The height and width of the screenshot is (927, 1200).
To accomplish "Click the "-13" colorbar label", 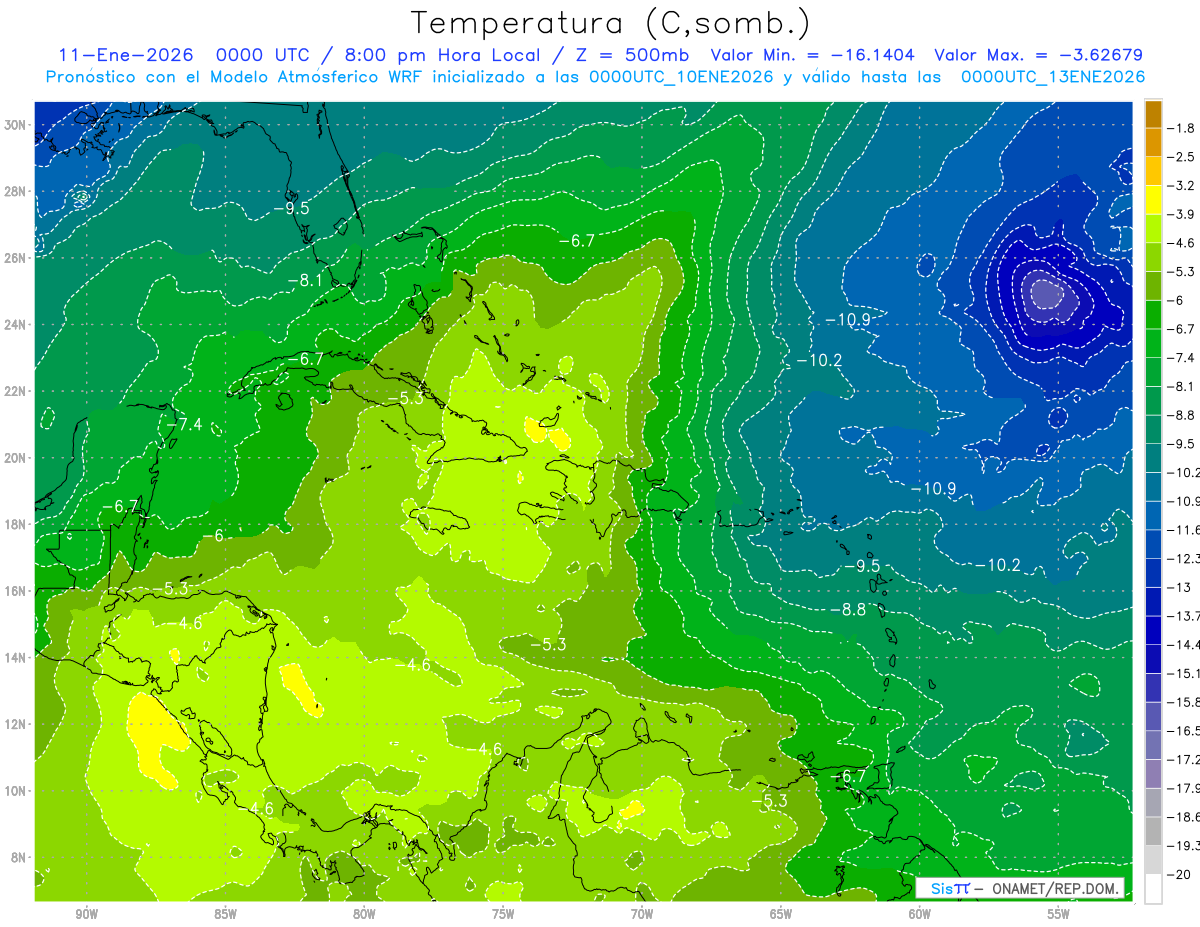I will [1180, 587].
